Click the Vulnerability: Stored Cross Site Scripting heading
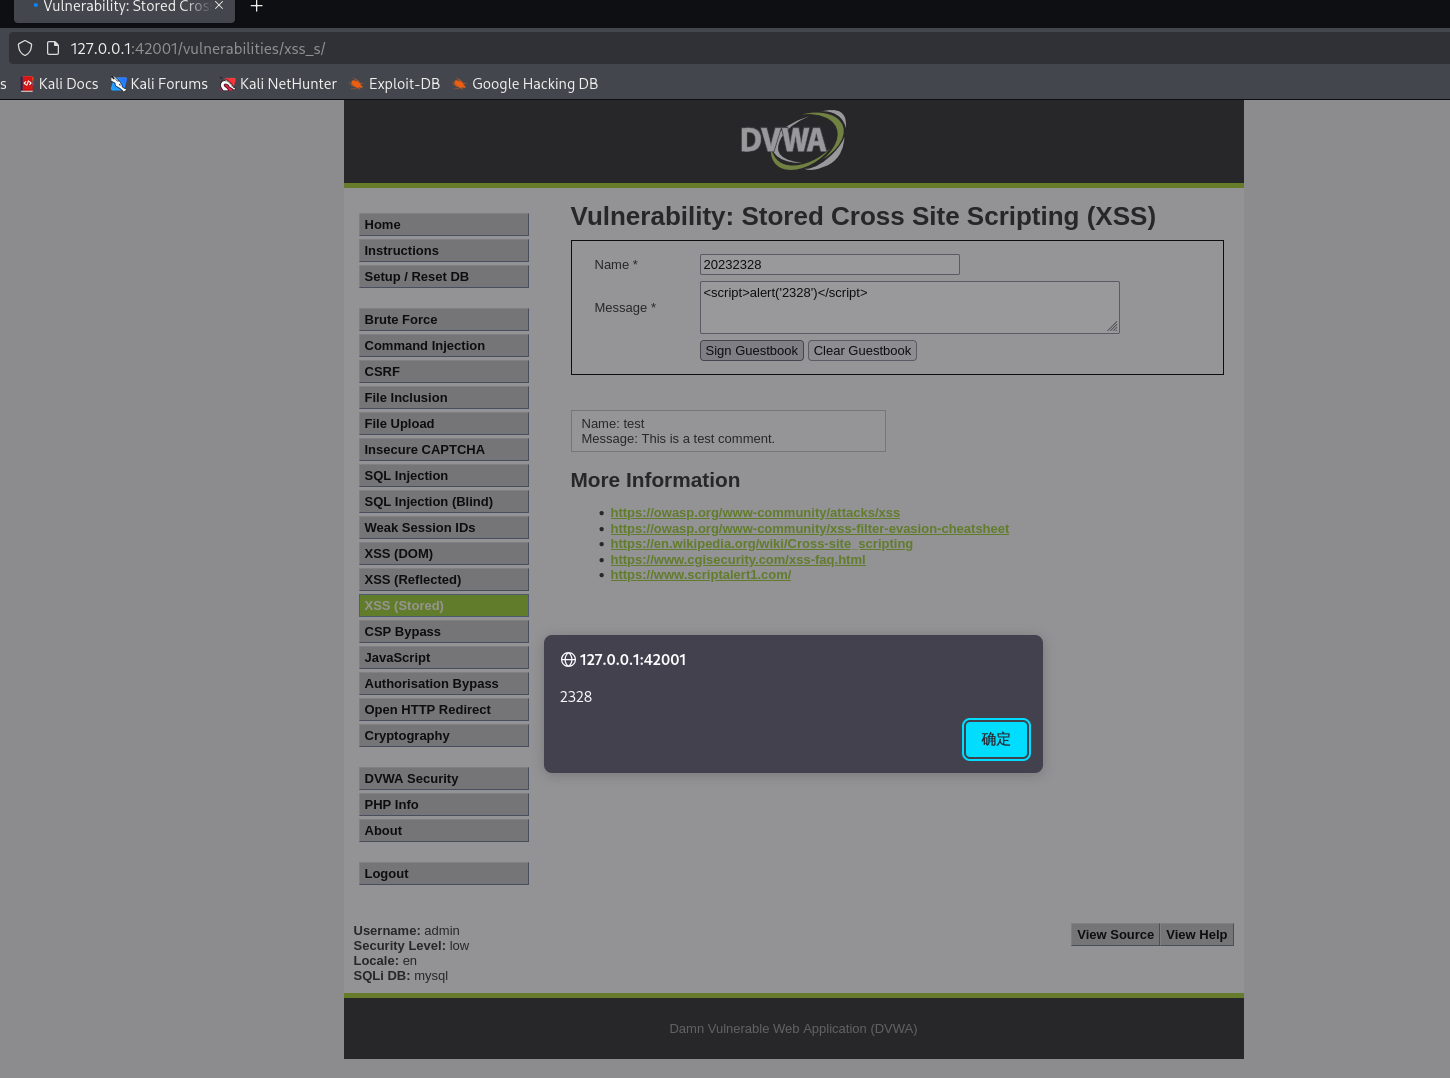Screen dimensions: 1450x1078 (x=863, y=216)
